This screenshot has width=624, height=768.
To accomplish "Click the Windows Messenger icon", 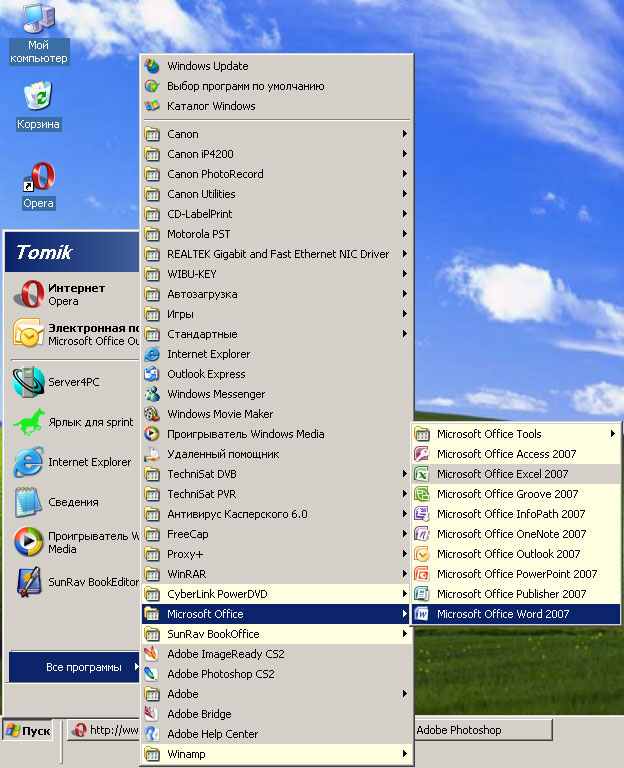I will point(152,394).
